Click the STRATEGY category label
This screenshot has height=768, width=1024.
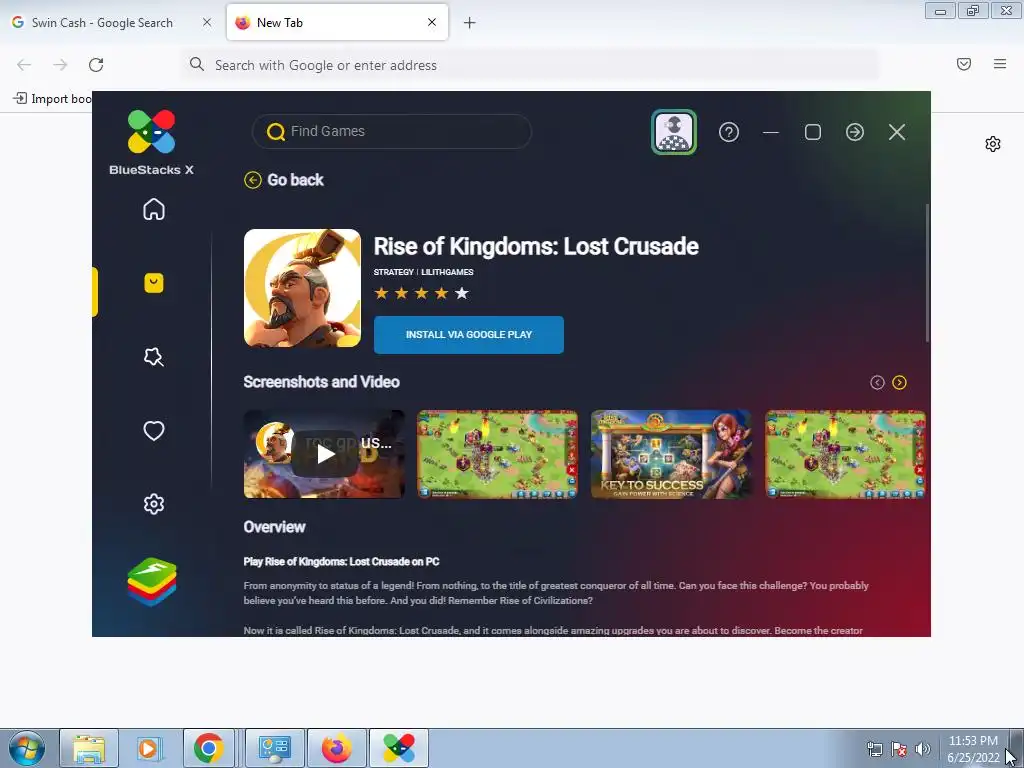(393, 272)
